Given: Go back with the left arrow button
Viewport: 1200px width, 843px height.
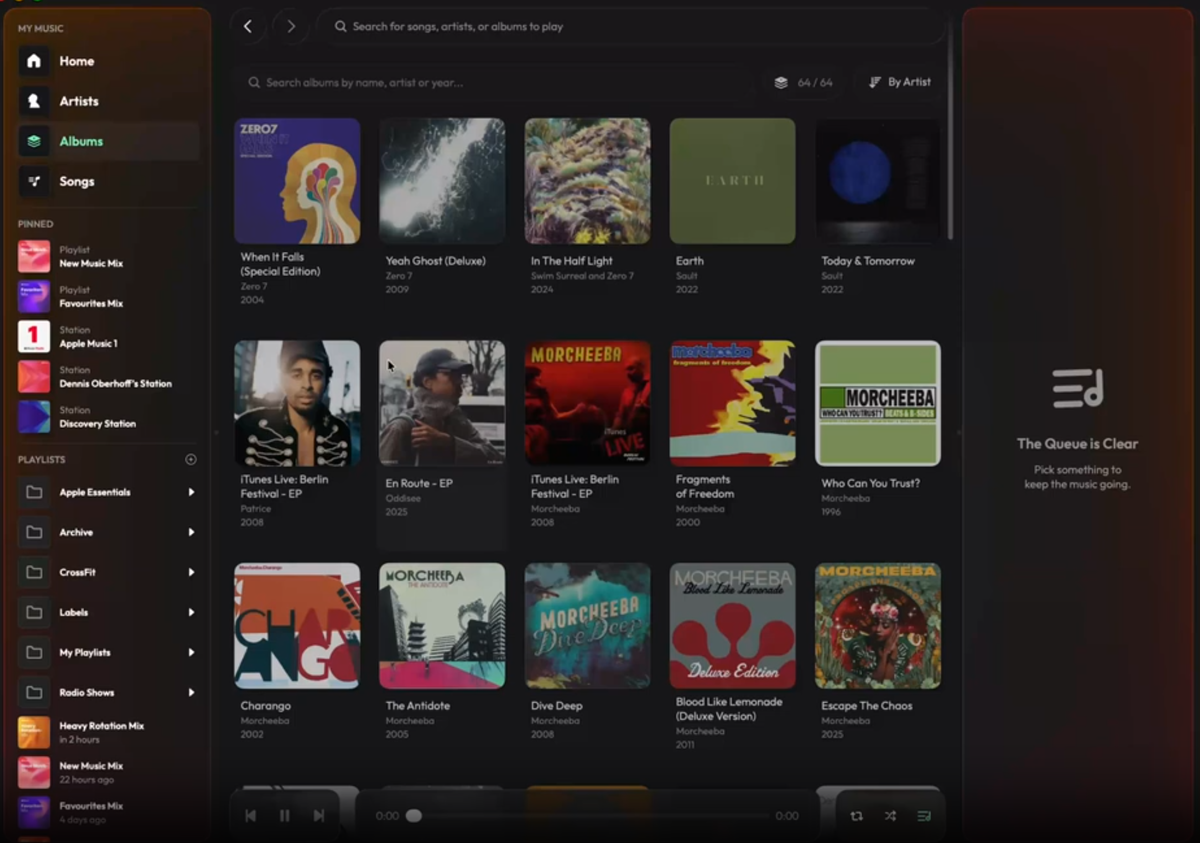Looking at the screenshot, I should click(x=248, y=27).
